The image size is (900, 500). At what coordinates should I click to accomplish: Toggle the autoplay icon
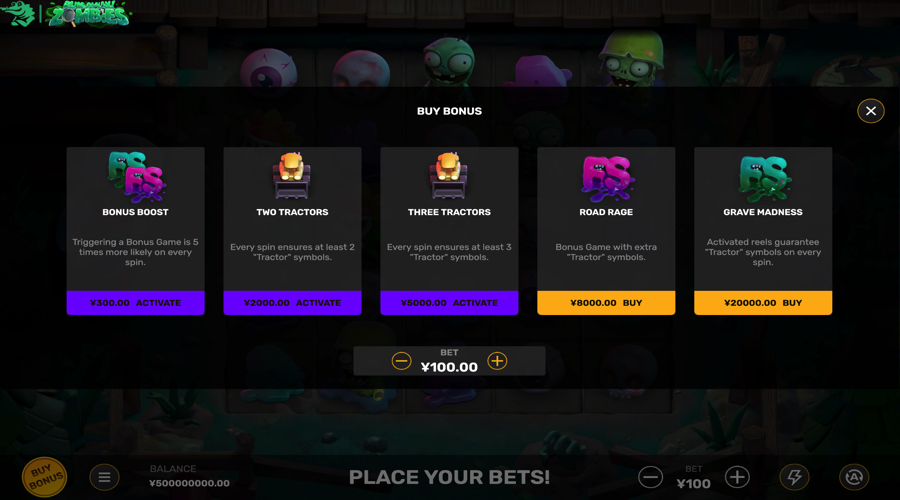[854, 477]
